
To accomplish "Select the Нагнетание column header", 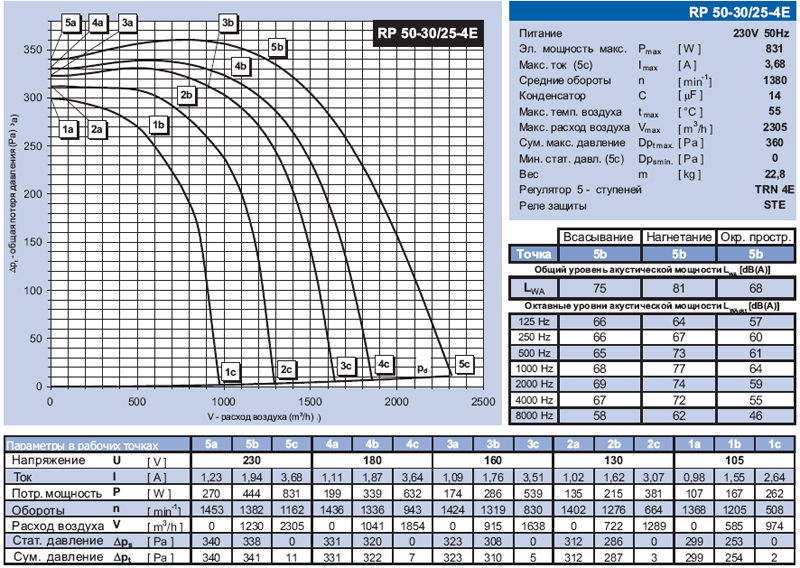I will [x=677, y=237].
